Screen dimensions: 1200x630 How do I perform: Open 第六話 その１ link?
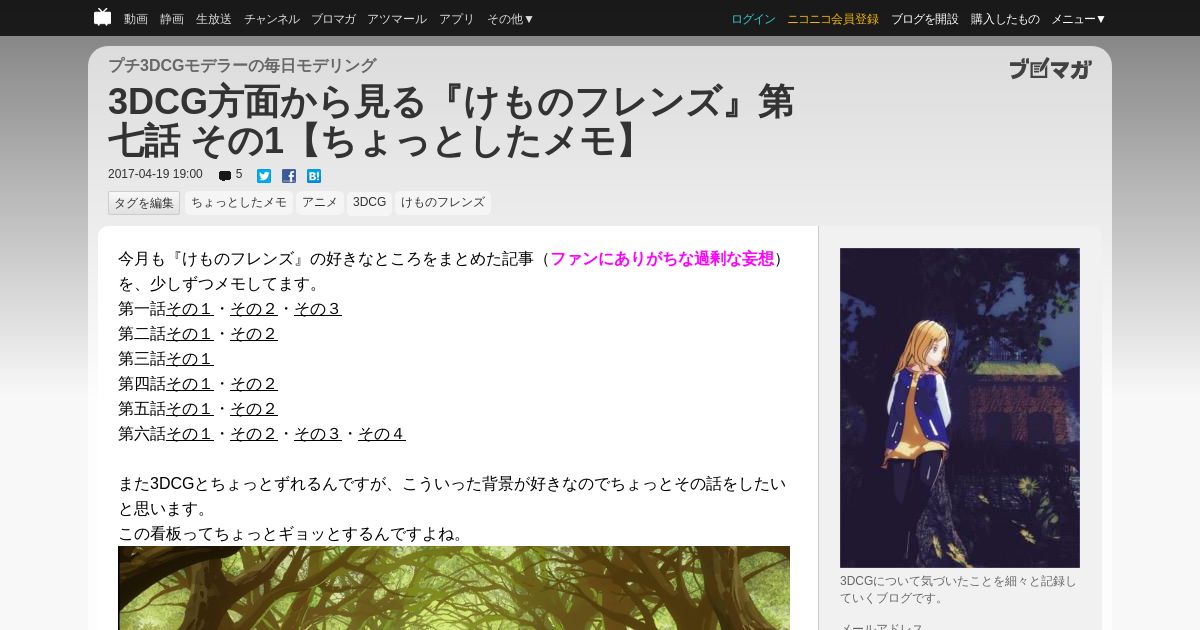coord(190,434)
